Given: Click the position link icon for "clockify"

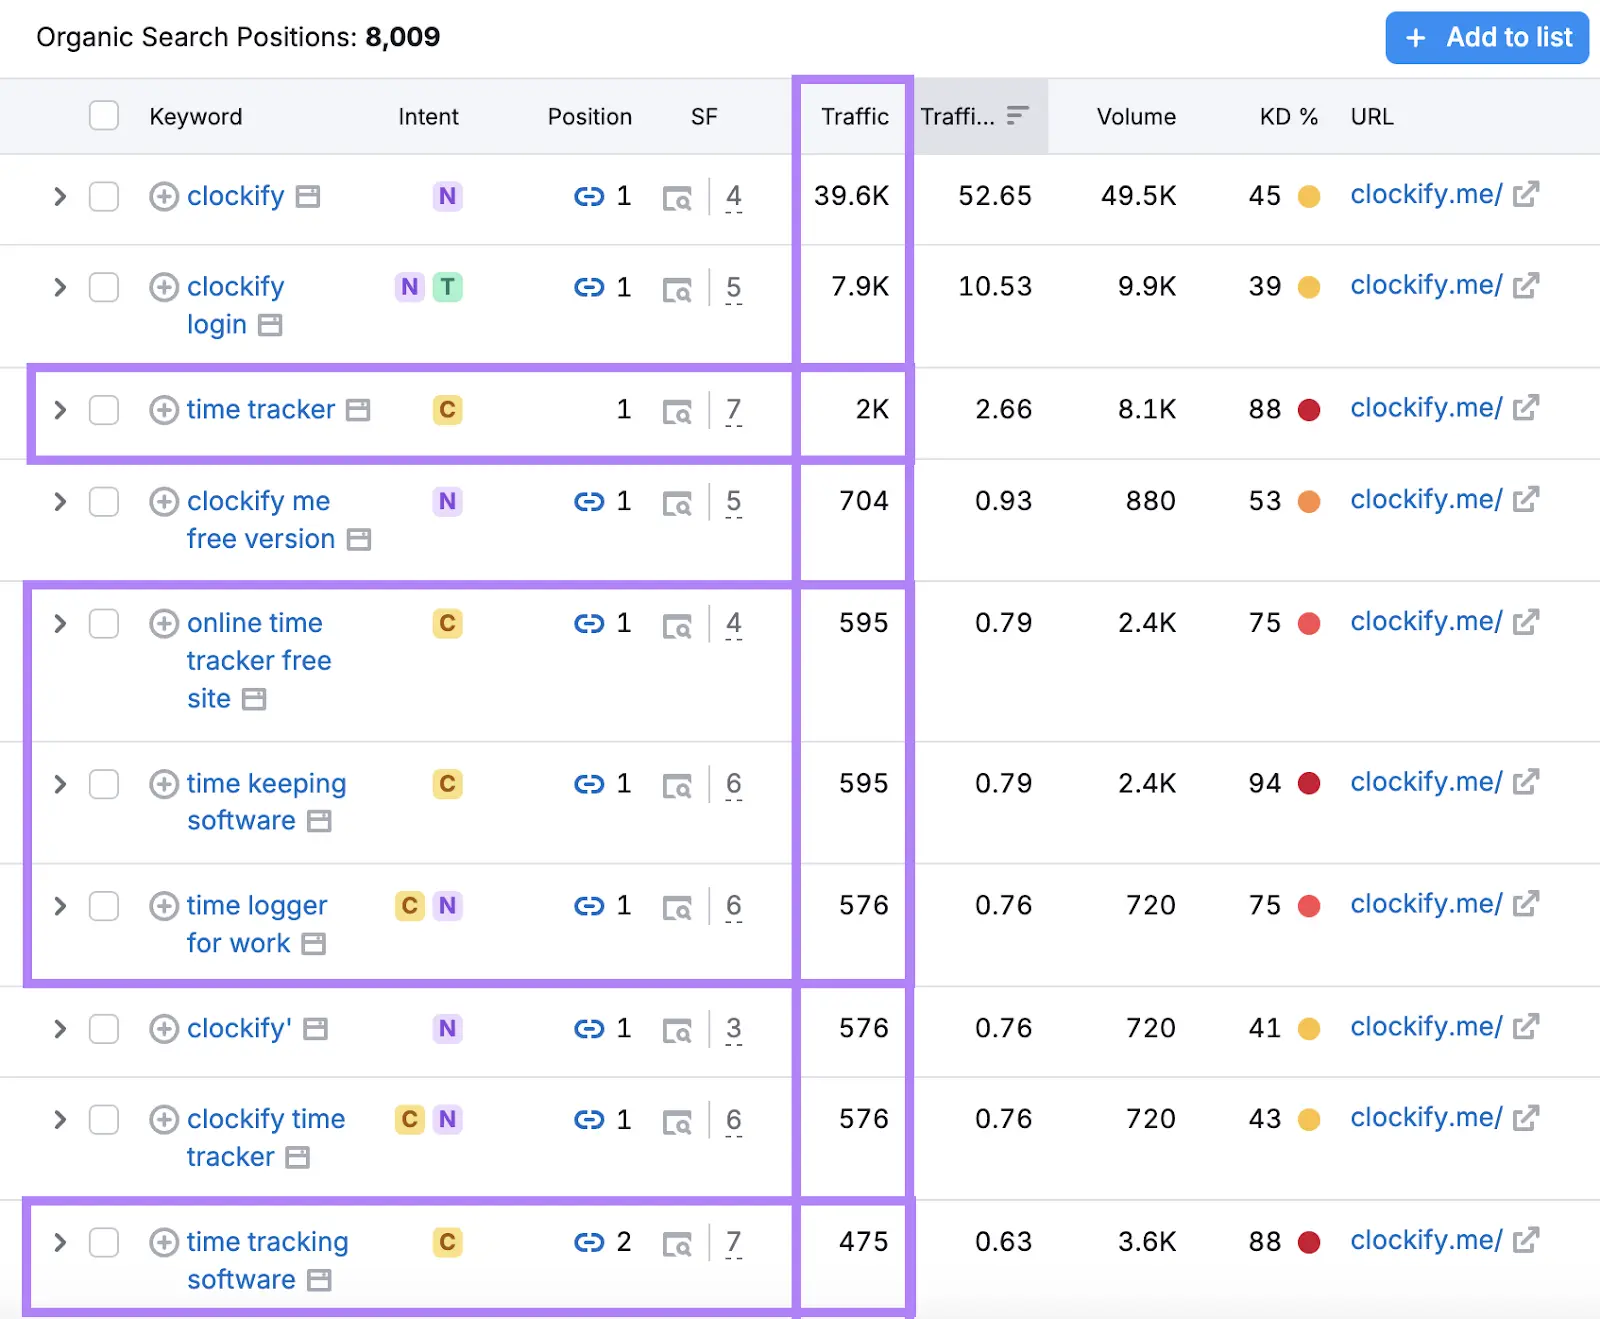Looking at the screenshot, I should coord(590,197).
